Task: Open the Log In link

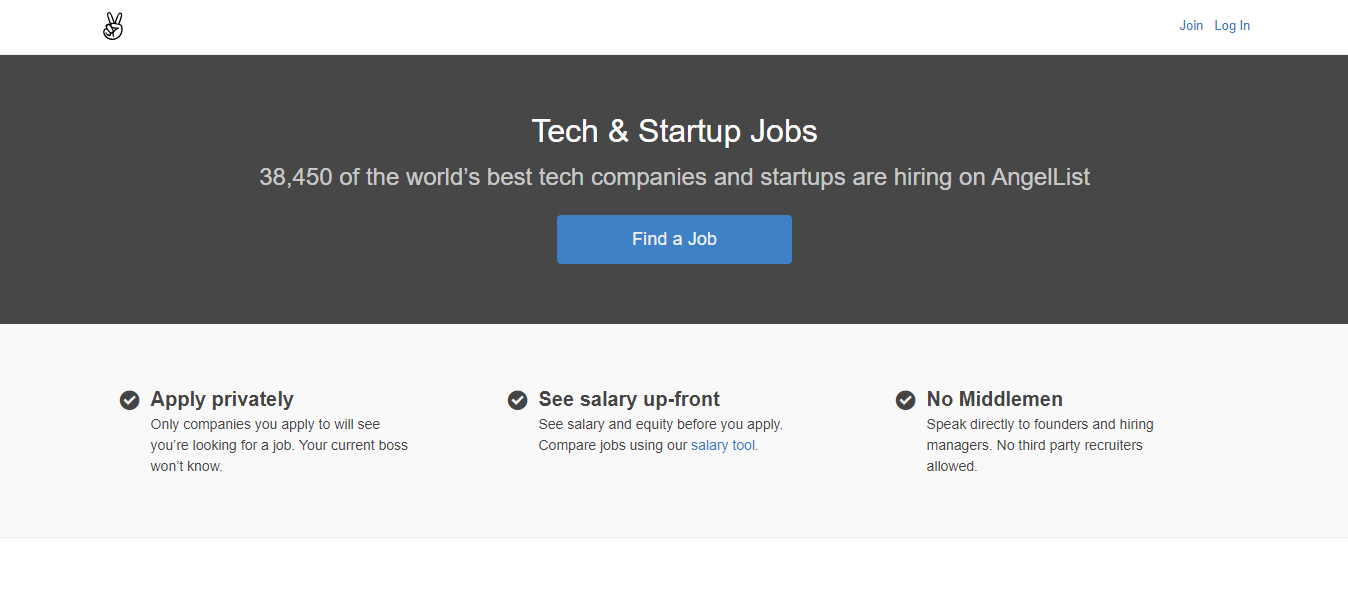Action: [1232, 26]
